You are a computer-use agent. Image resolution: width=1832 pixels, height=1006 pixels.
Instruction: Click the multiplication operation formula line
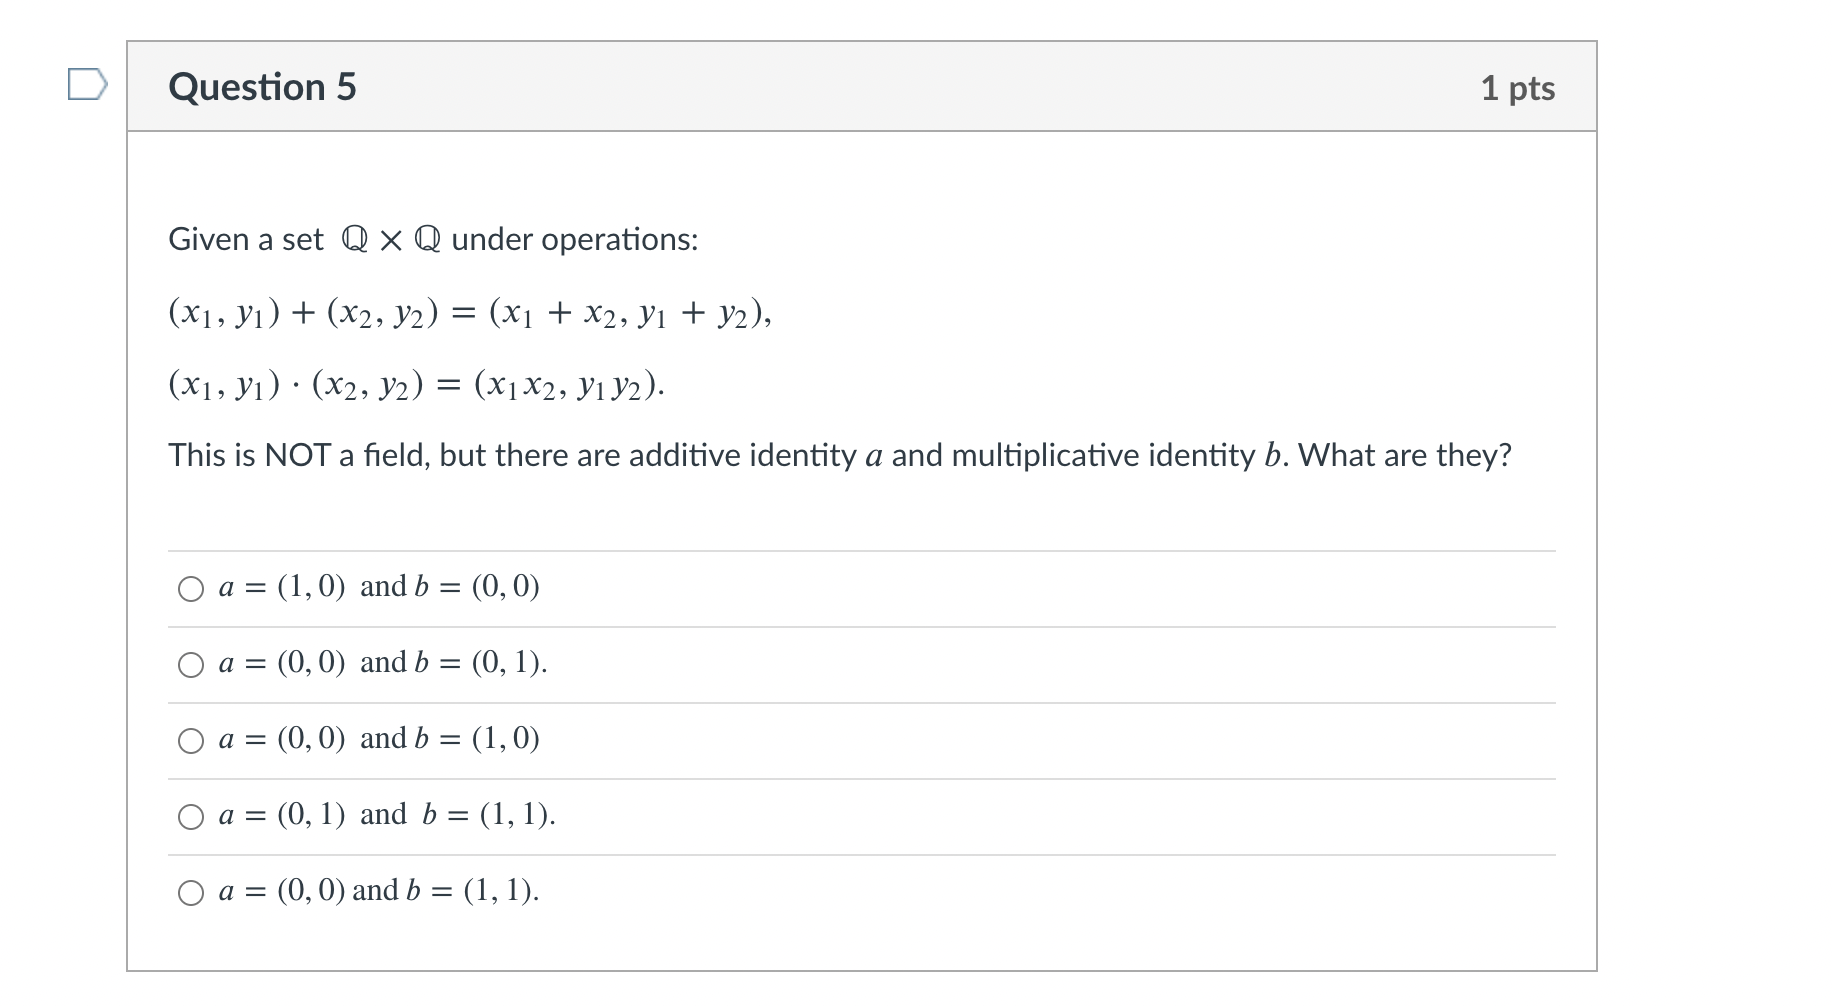[418, 387]
